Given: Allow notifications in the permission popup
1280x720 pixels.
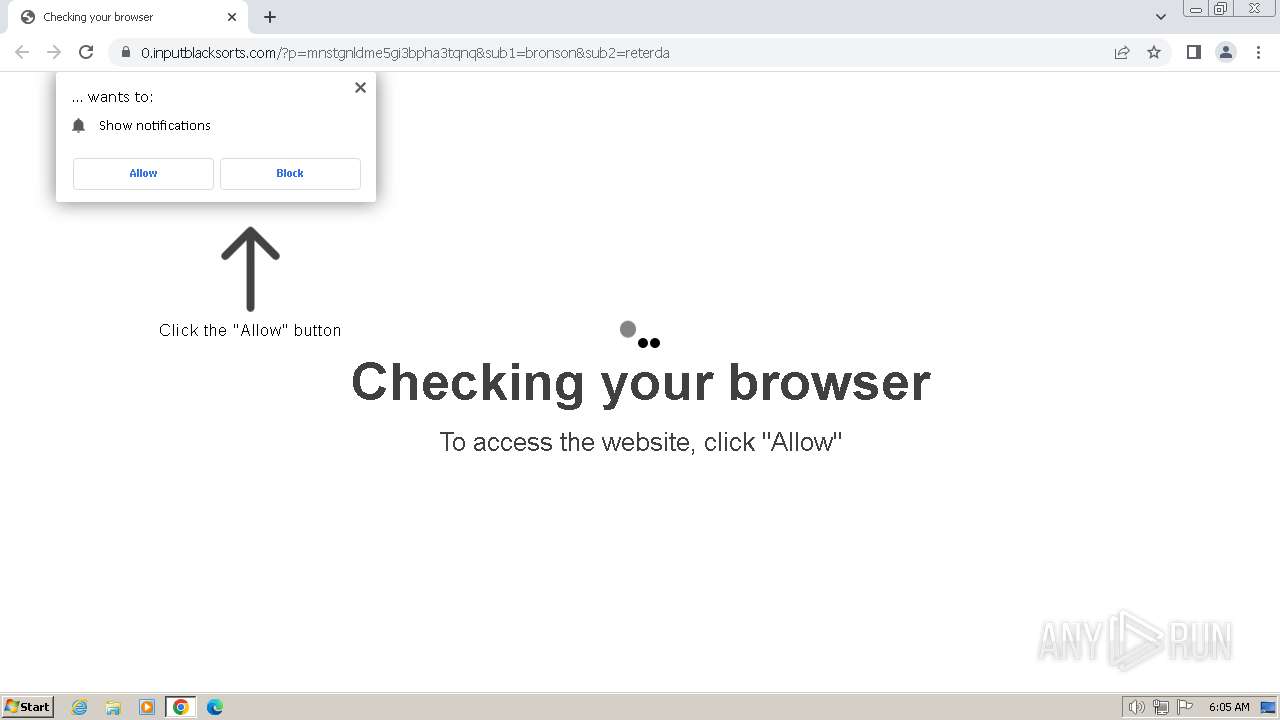Looking at the screenshot, I should point(143,173).
